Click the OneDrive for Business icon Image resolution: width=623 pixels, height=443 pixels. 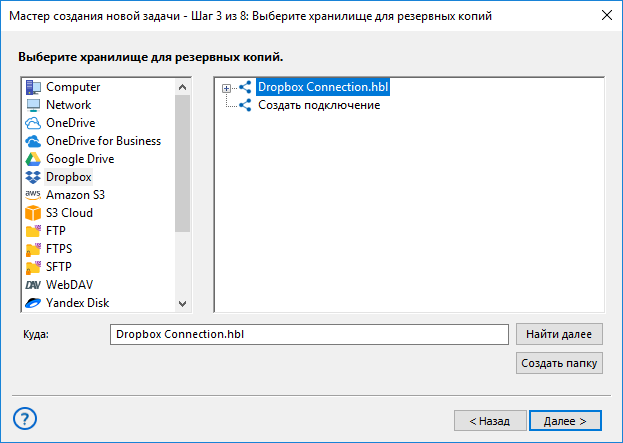point(33,141)
